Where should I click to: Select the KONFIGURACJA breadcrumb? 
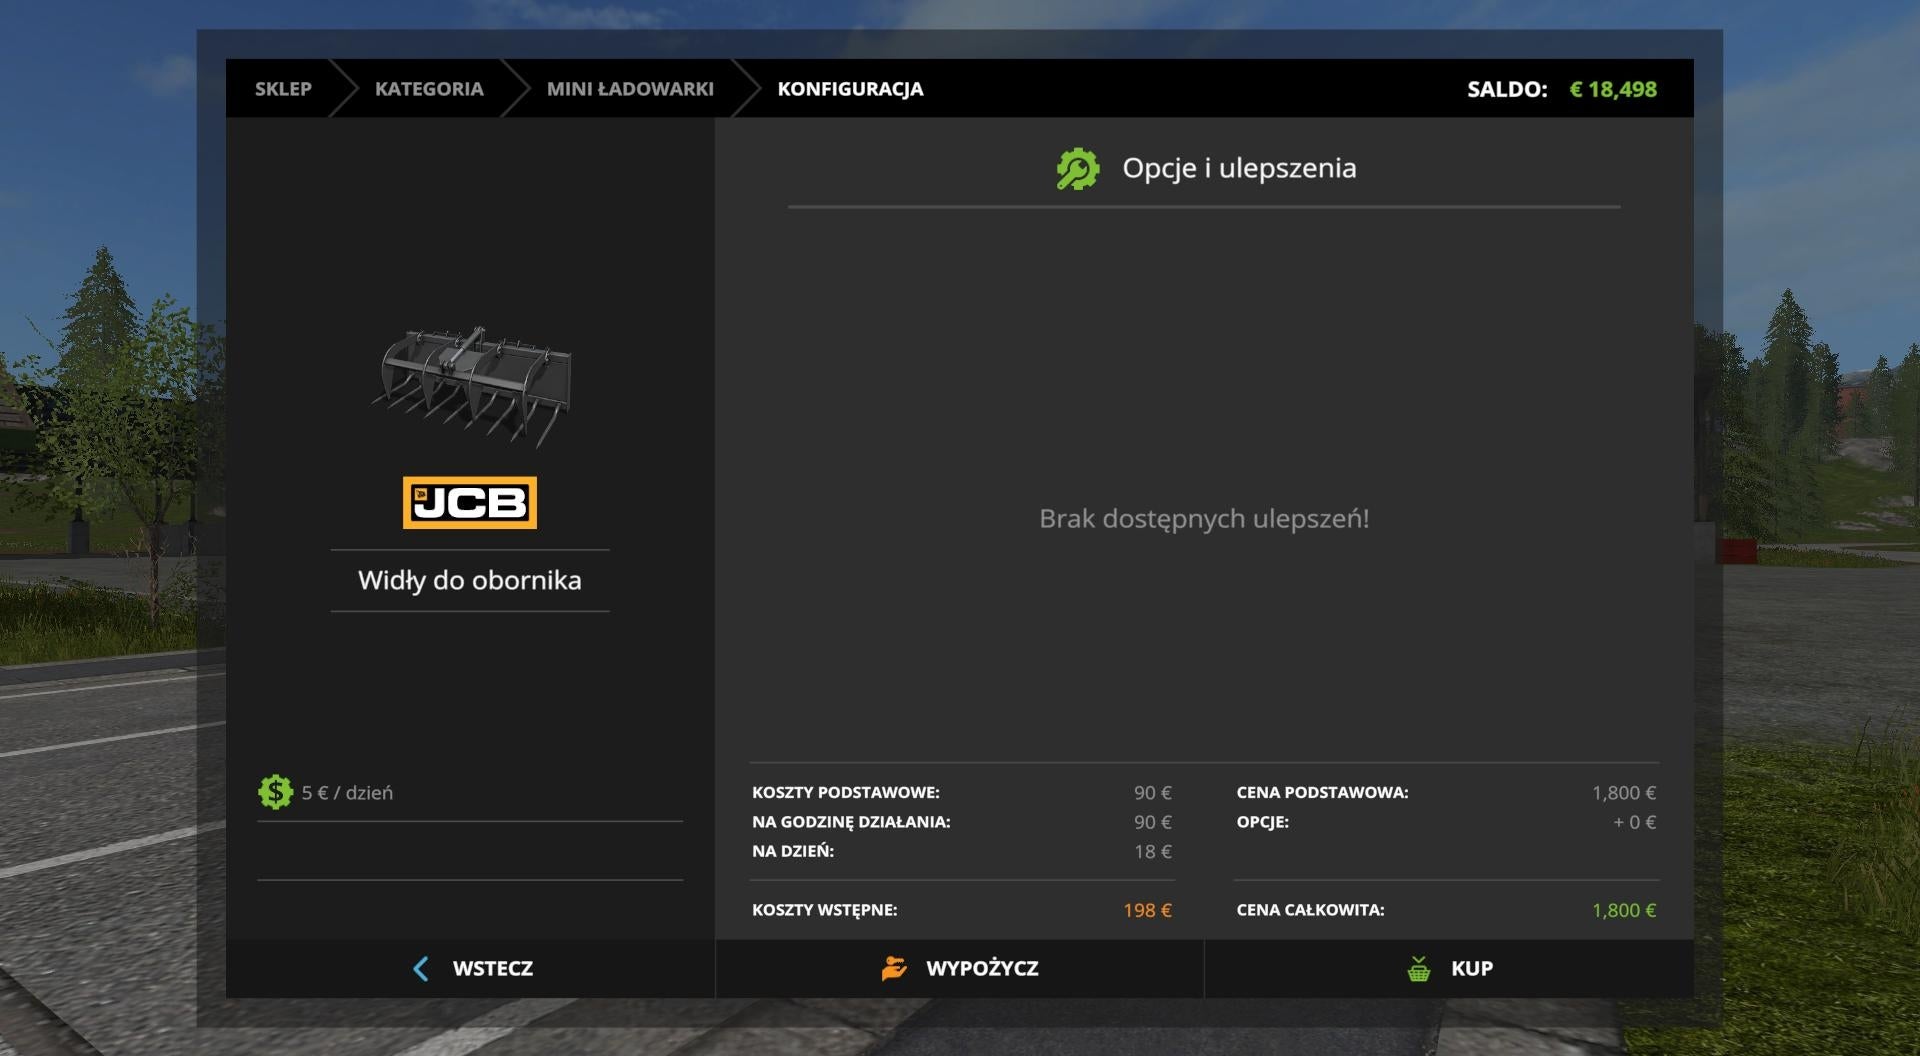850,89
